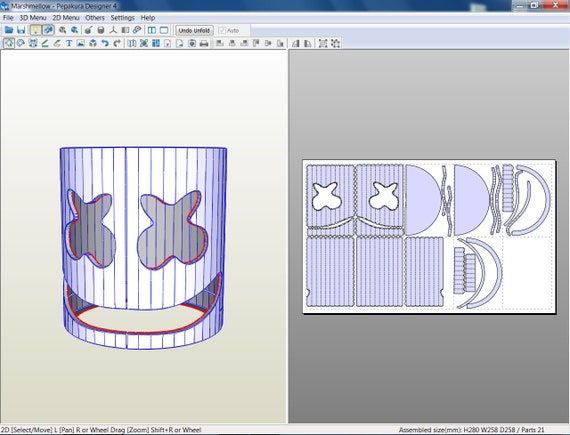Image resolution: width=570 pixels, height=435 pixels.
Task: Click the Undo Unfold button
Action: (194, 31)
